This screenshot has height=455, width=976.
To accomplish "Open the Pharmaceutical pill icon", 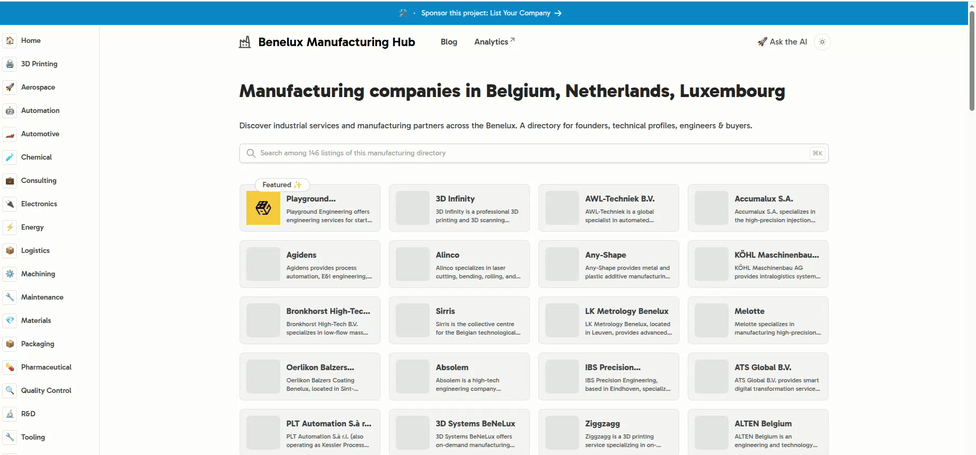I will [x=10, y=367].
